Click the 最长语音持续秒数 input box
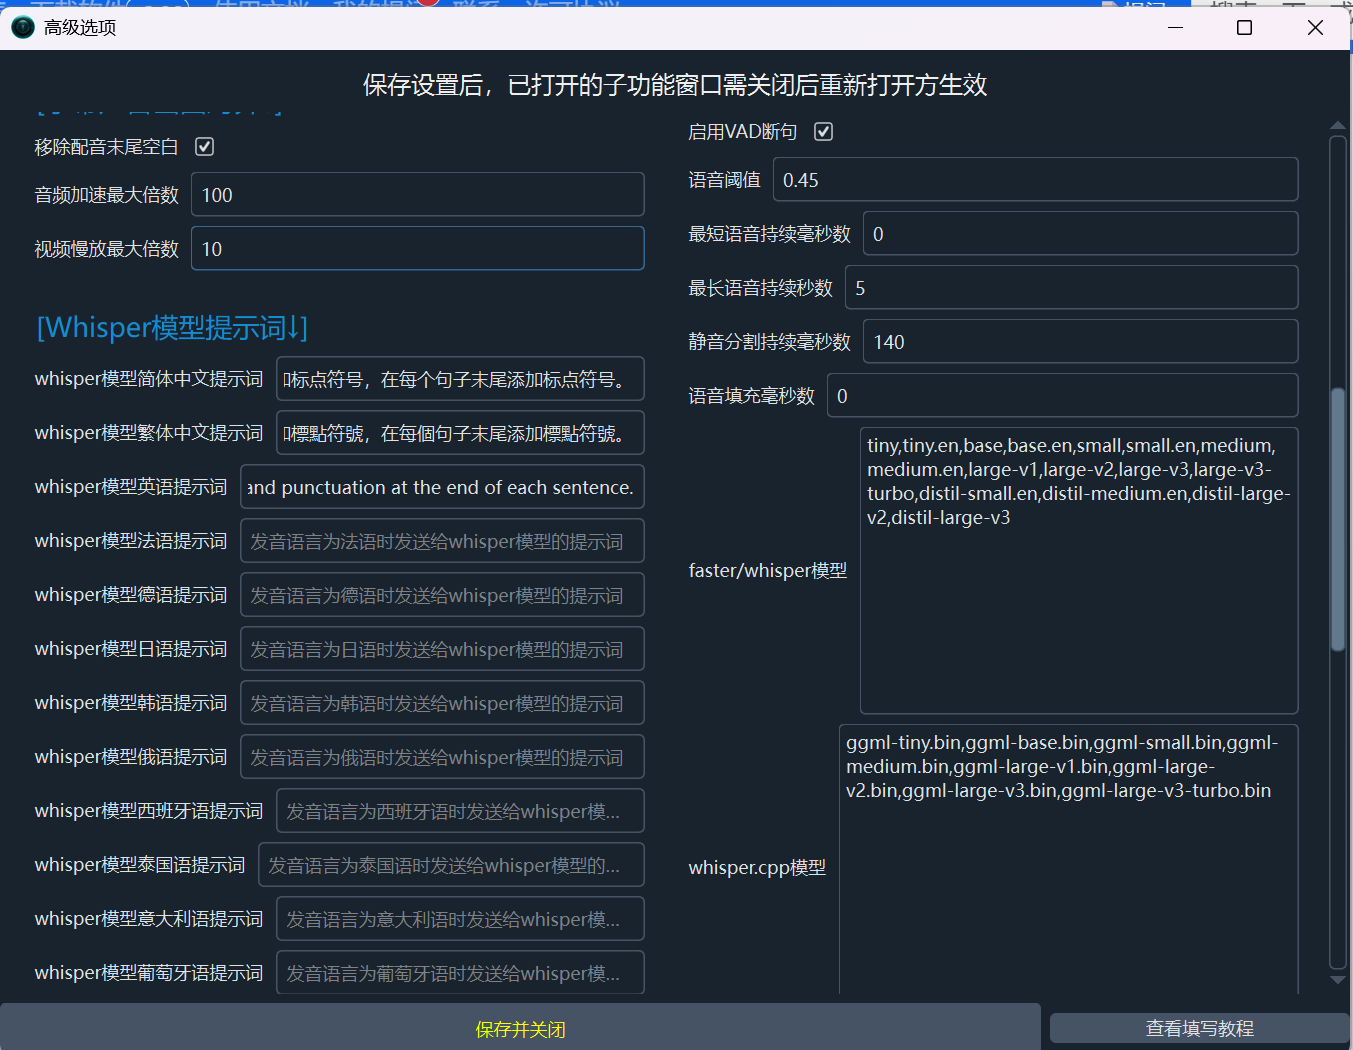This screenshot has height=1050, width=1353. tap(1071, 288)
